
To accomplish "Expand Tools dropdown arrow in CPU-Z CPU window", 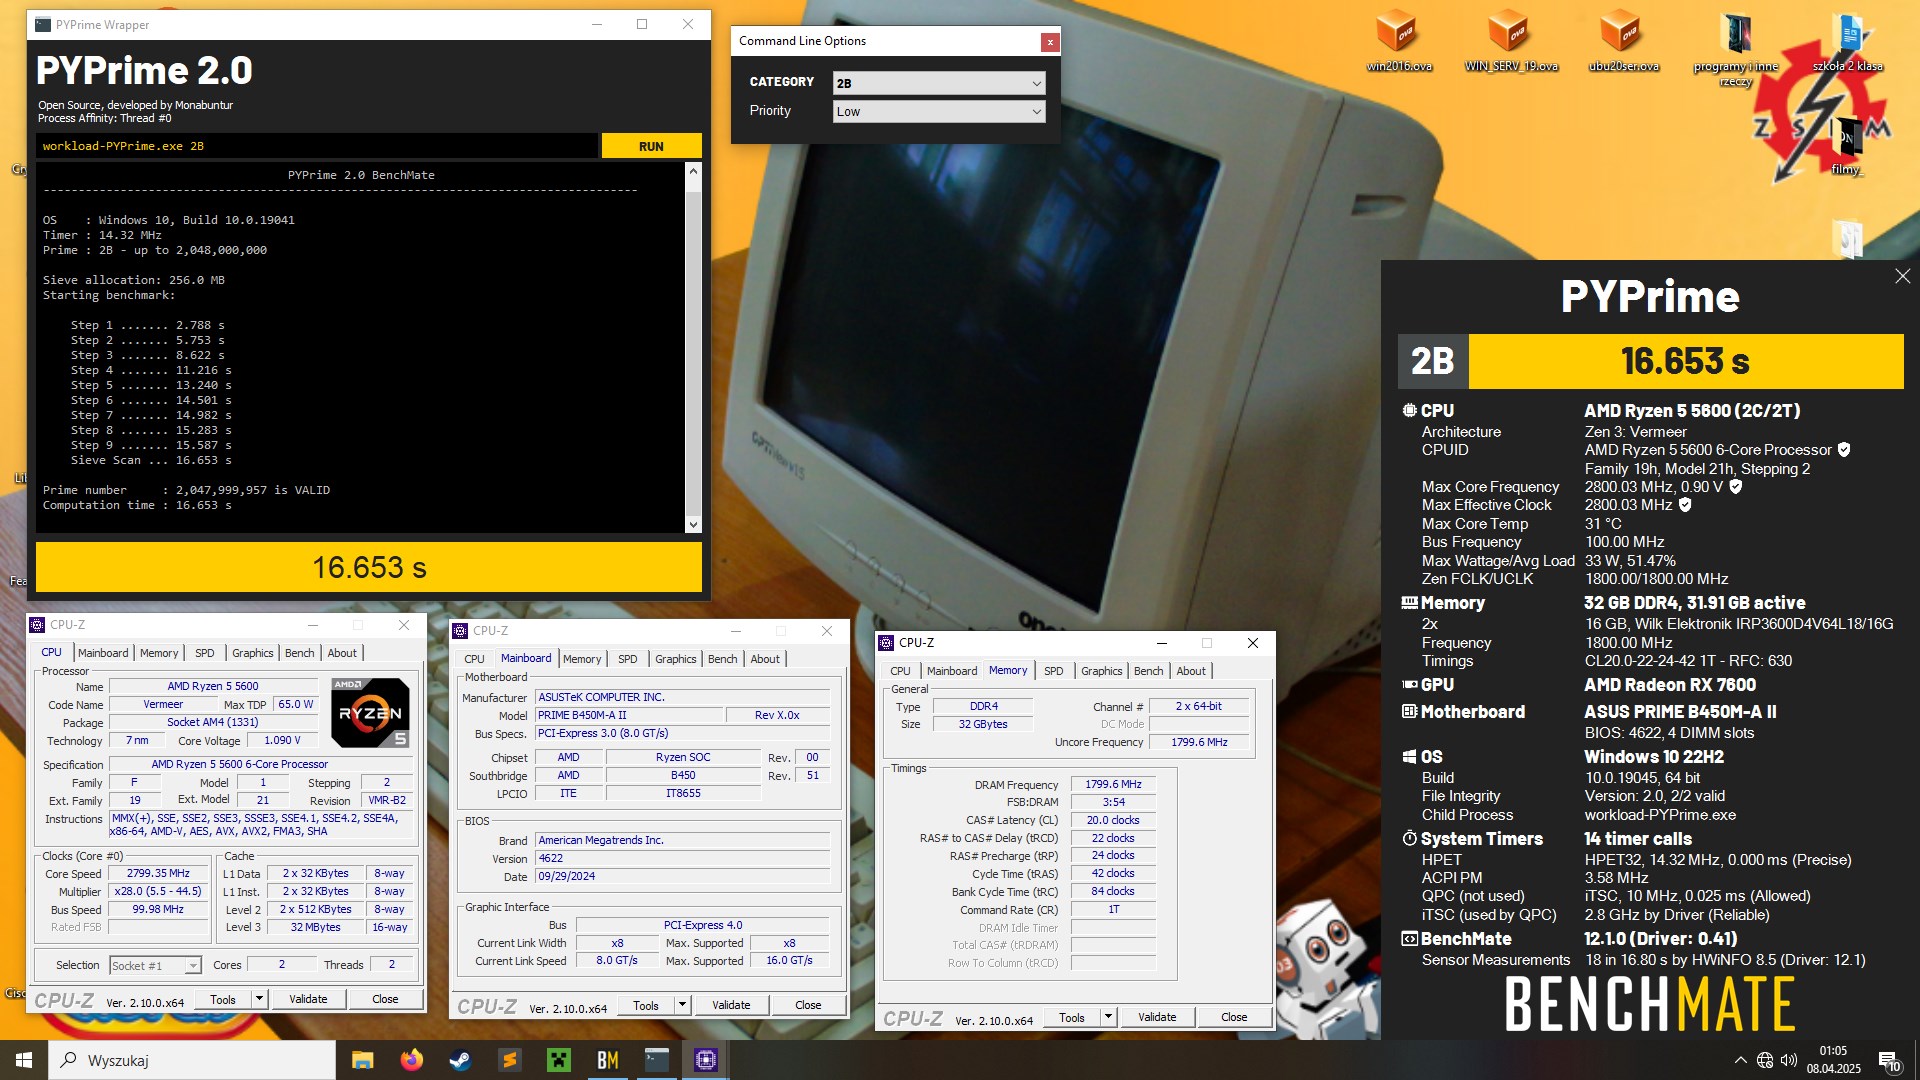I will tap(259, 999).
